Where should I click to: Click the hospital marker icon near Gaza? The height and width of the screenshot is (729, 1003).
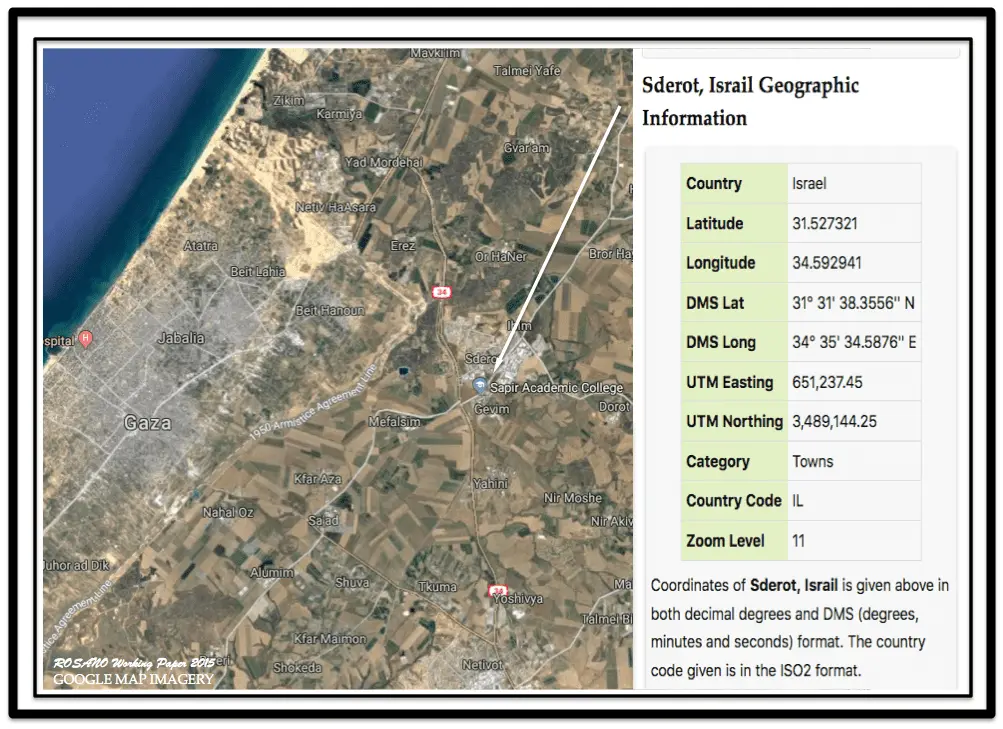pyautogui.click(x=86, y=340)
